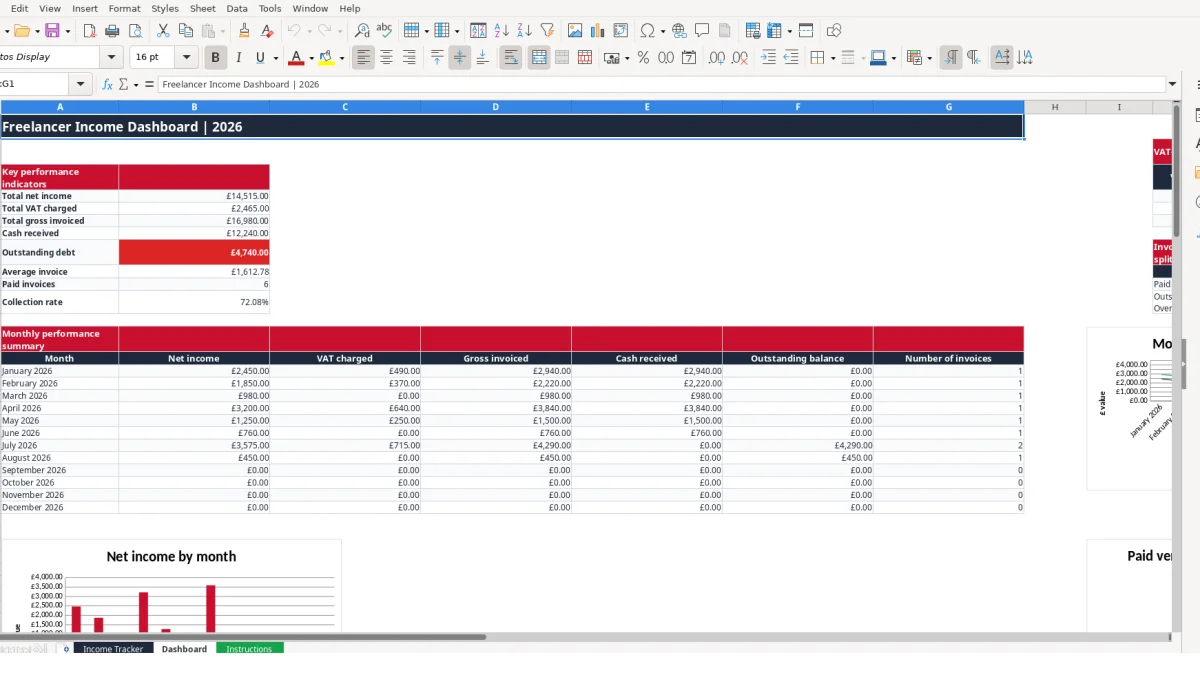This screenshot has height=675, width=1200.
Task: Apply the yellow highlighting color swatch
Action: click(x=327, y=58)
